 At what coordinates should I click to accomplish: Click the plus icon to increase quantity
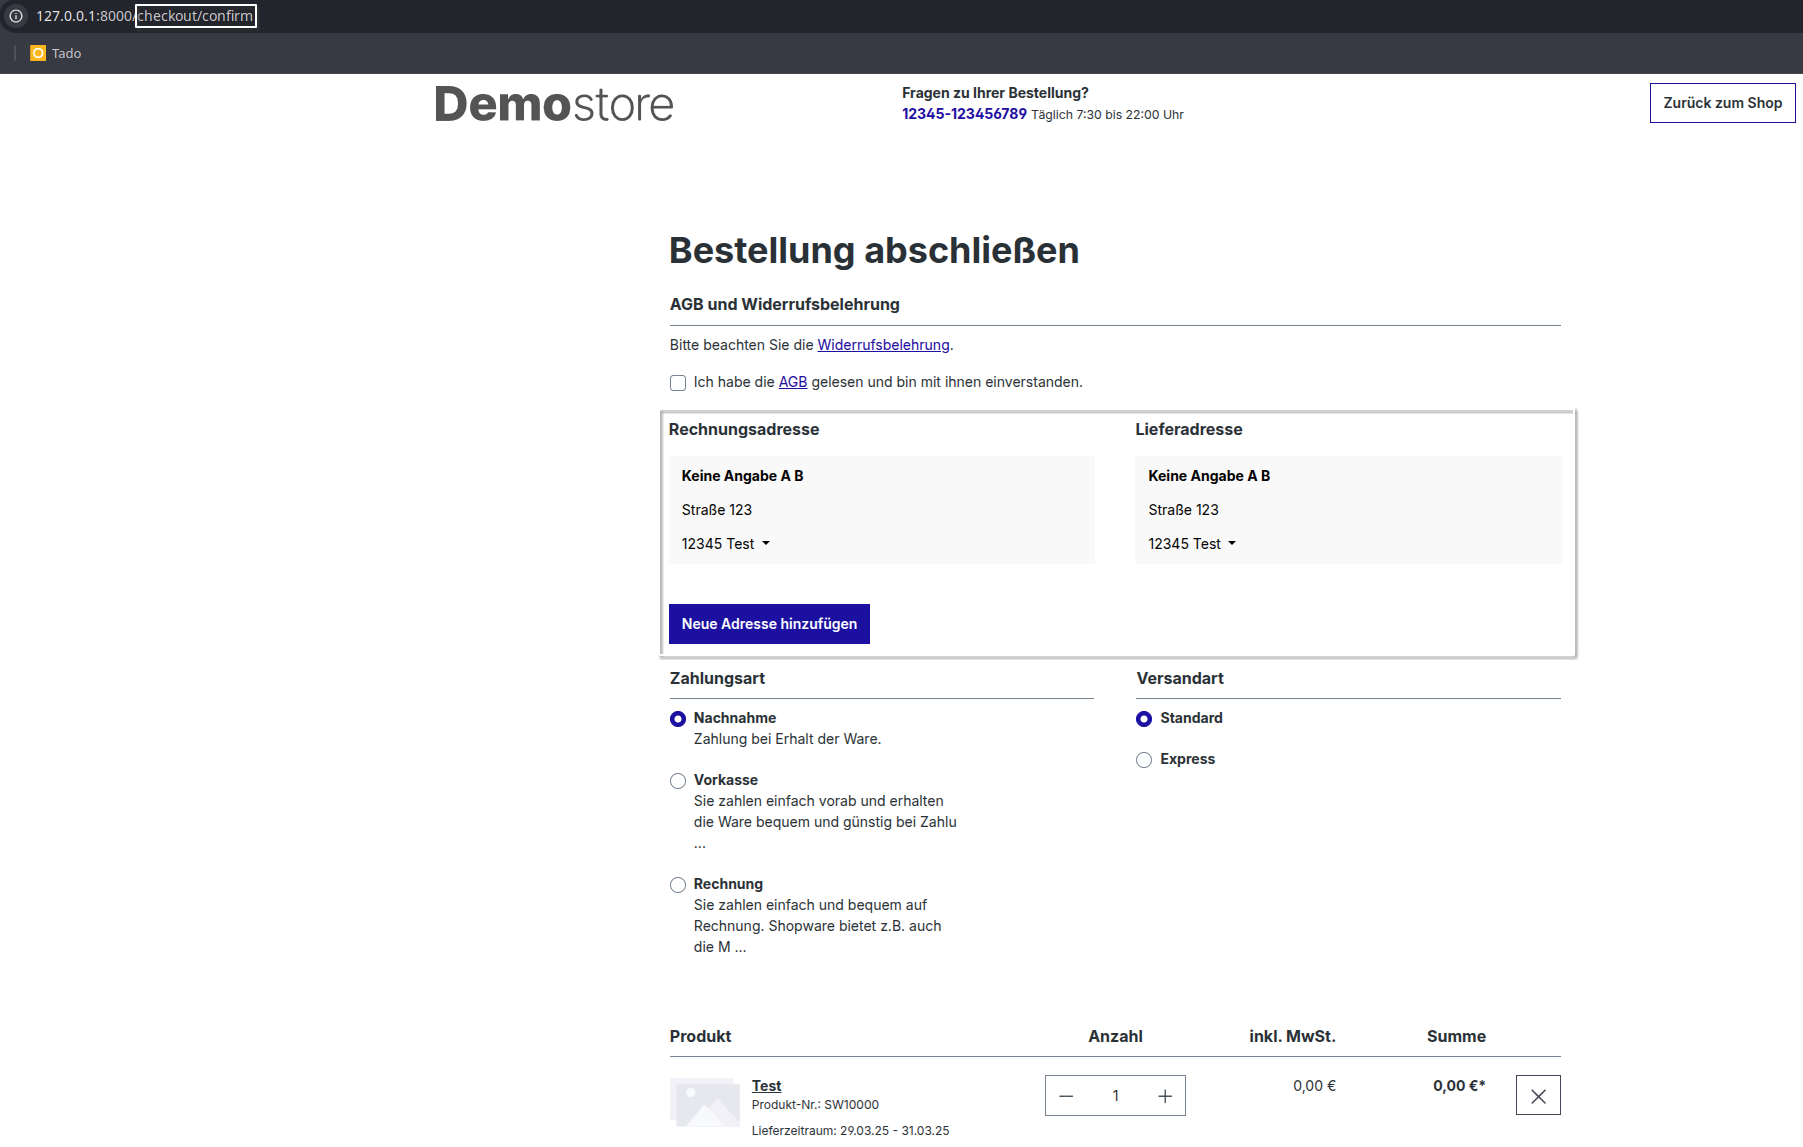tap(1164, 1096)
